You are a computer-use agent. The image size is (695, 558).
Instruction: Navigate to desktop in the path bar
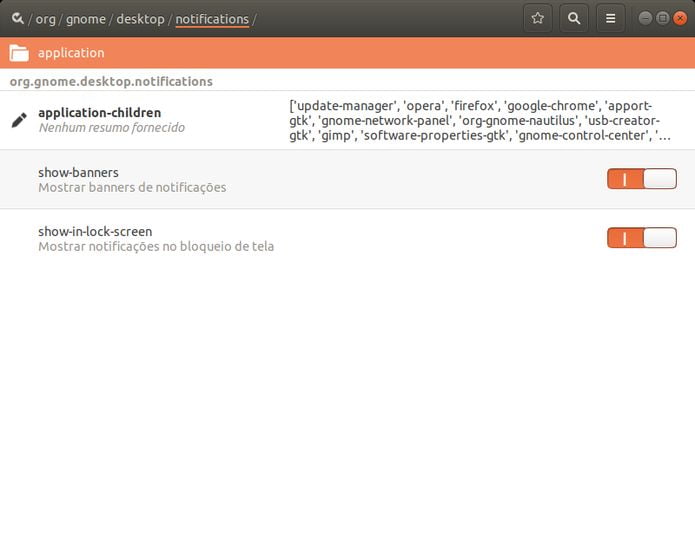140,19
